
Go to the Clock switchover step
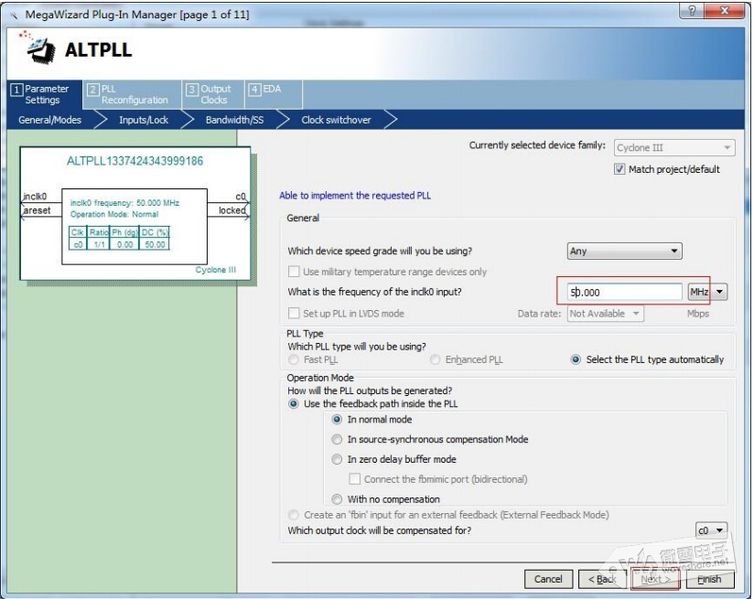(x=336, y=120)
